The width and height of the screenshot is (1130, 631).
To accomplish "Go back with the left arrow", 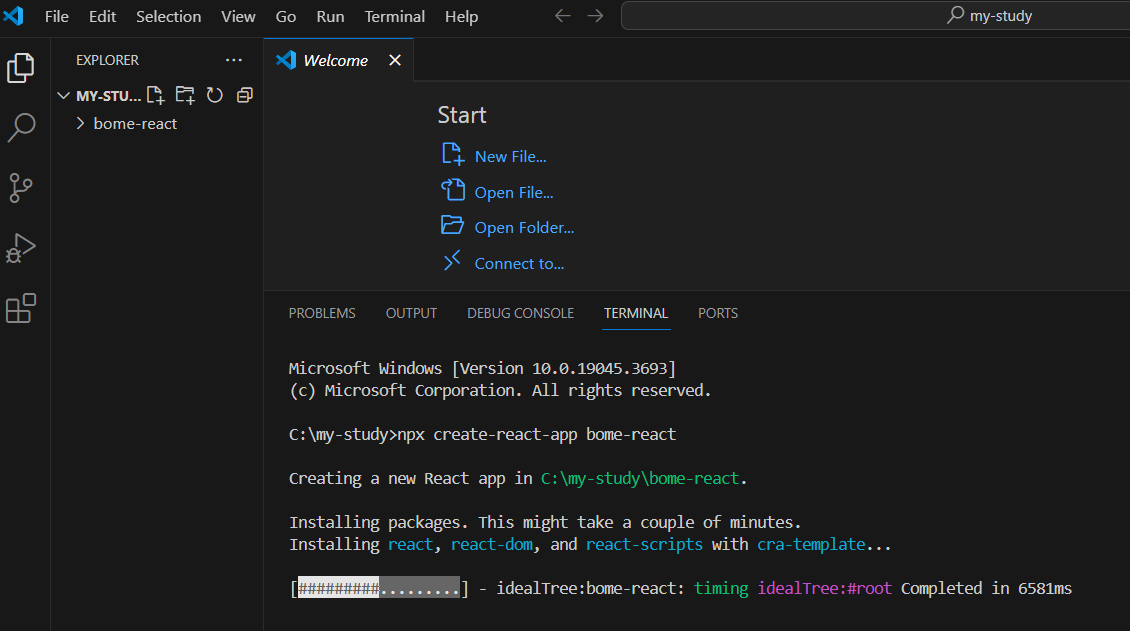I will pyautogui.click(x=563, y=16).
